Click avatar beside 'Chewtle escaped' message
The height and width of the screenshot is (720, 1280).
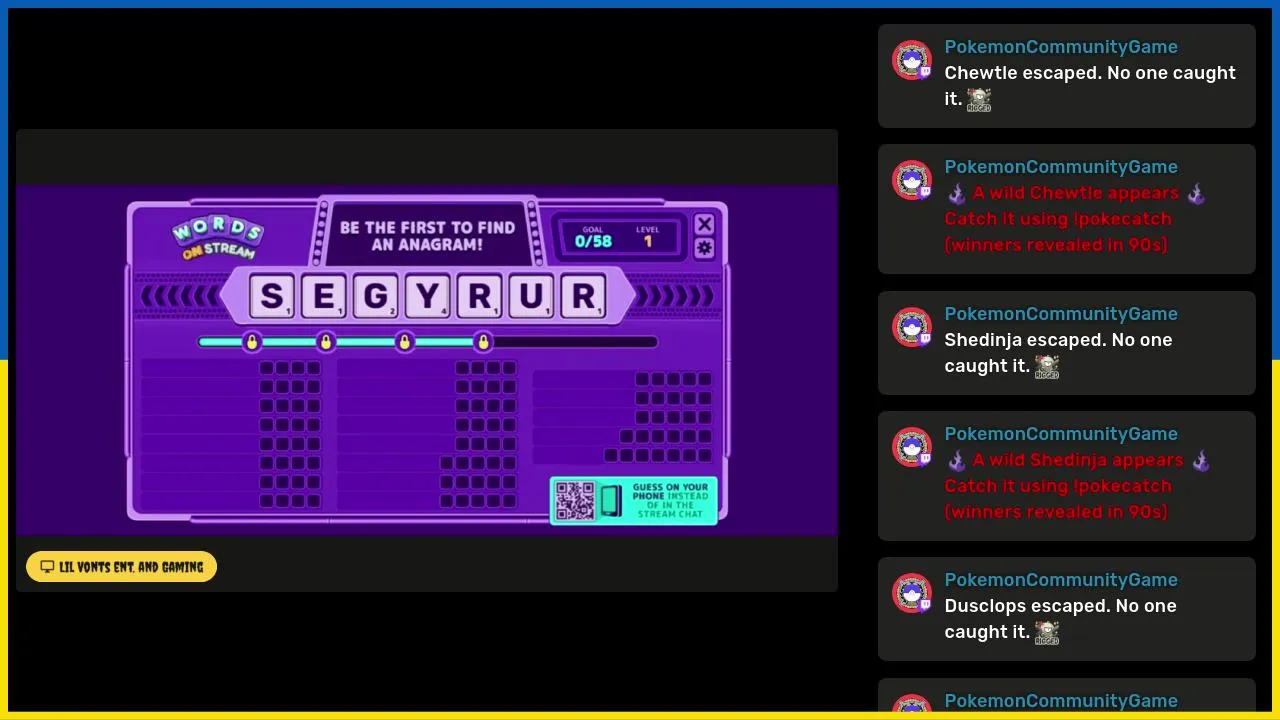(x=912, y=61)
